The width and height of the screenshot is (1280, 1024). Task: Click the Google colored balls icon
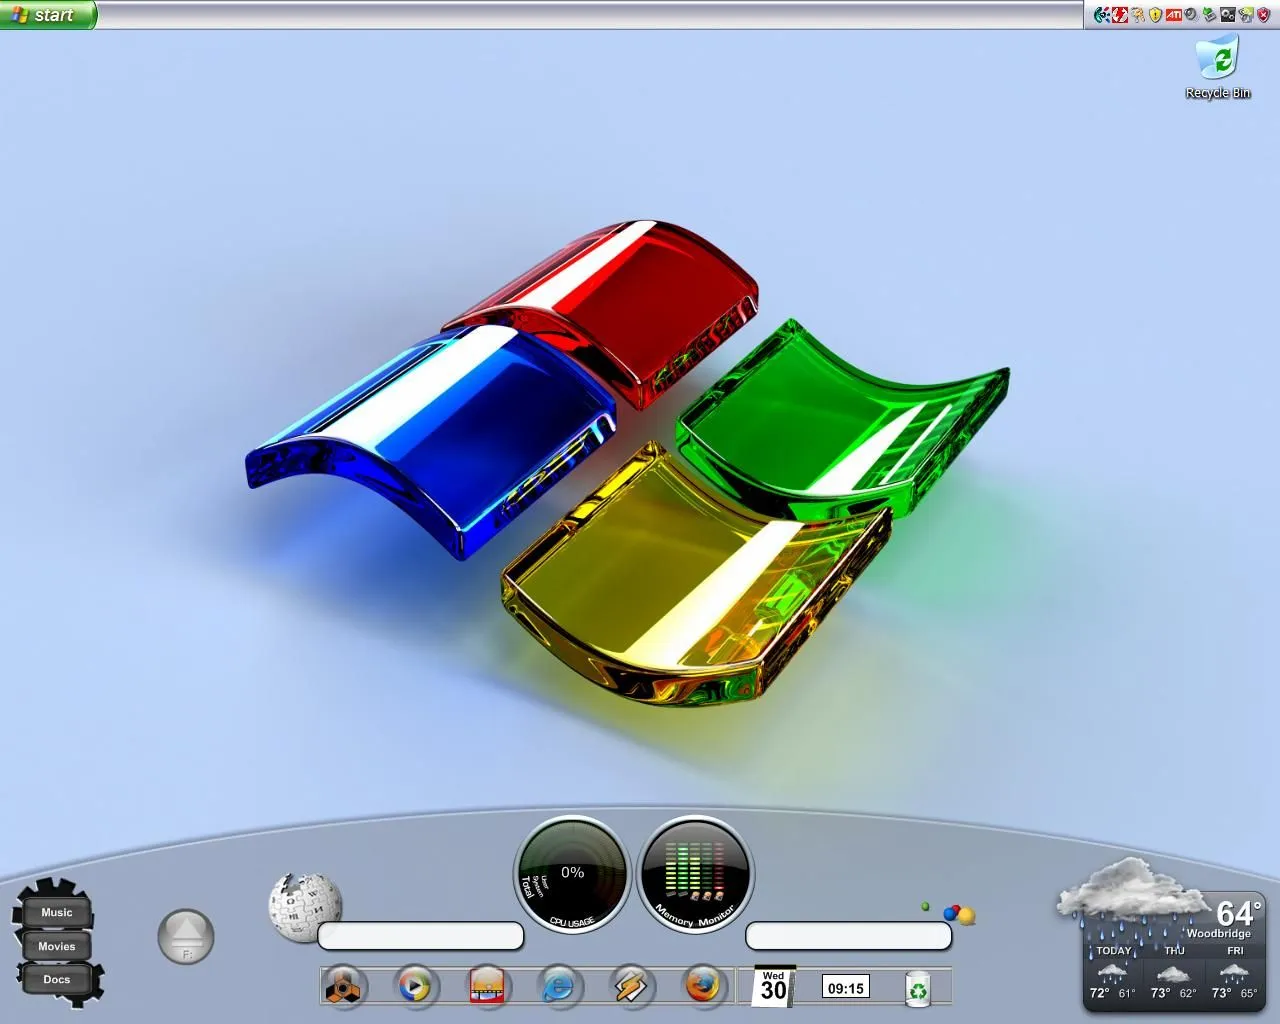tap(958, 914)
